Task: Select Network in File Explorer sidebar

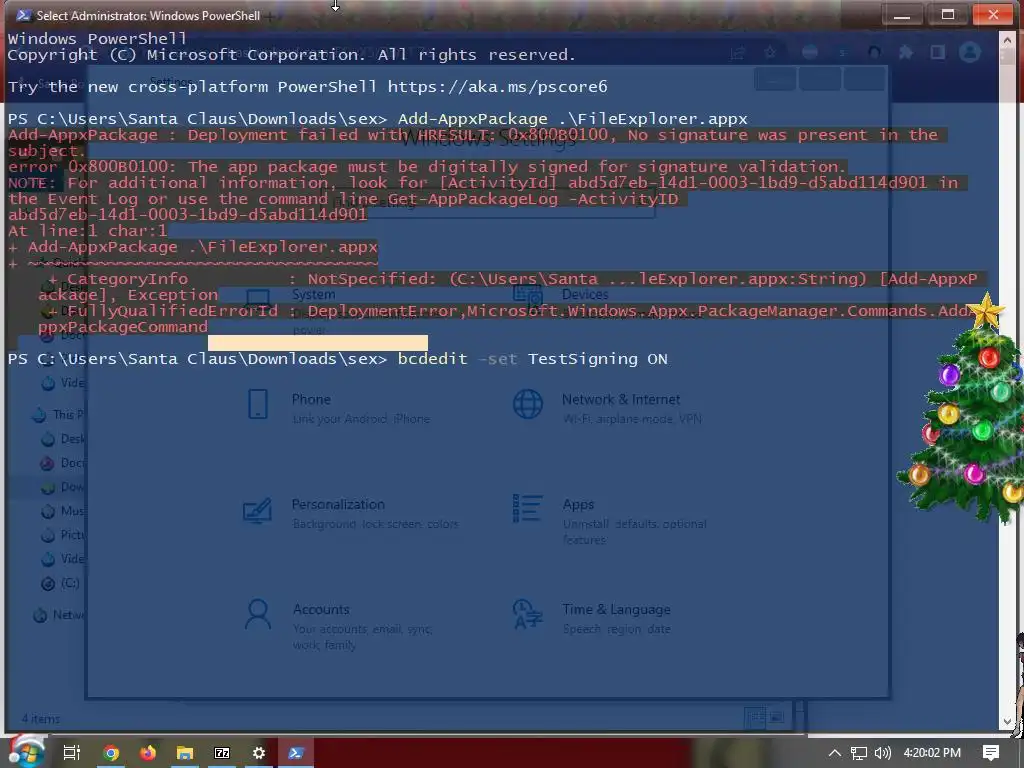Action: pos(59,615)
